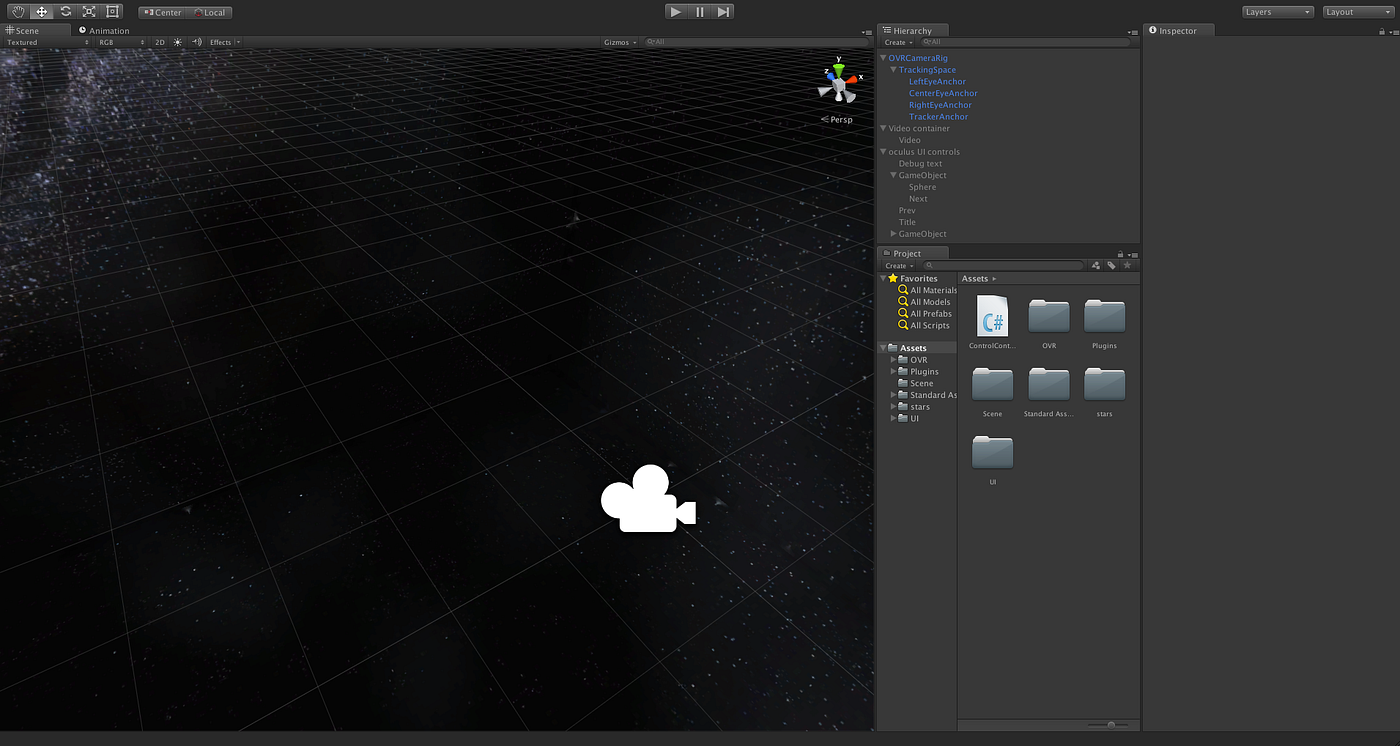Expand Standard Assets folder in tree
Screen dimensions: 1400x746
(893, 395)
